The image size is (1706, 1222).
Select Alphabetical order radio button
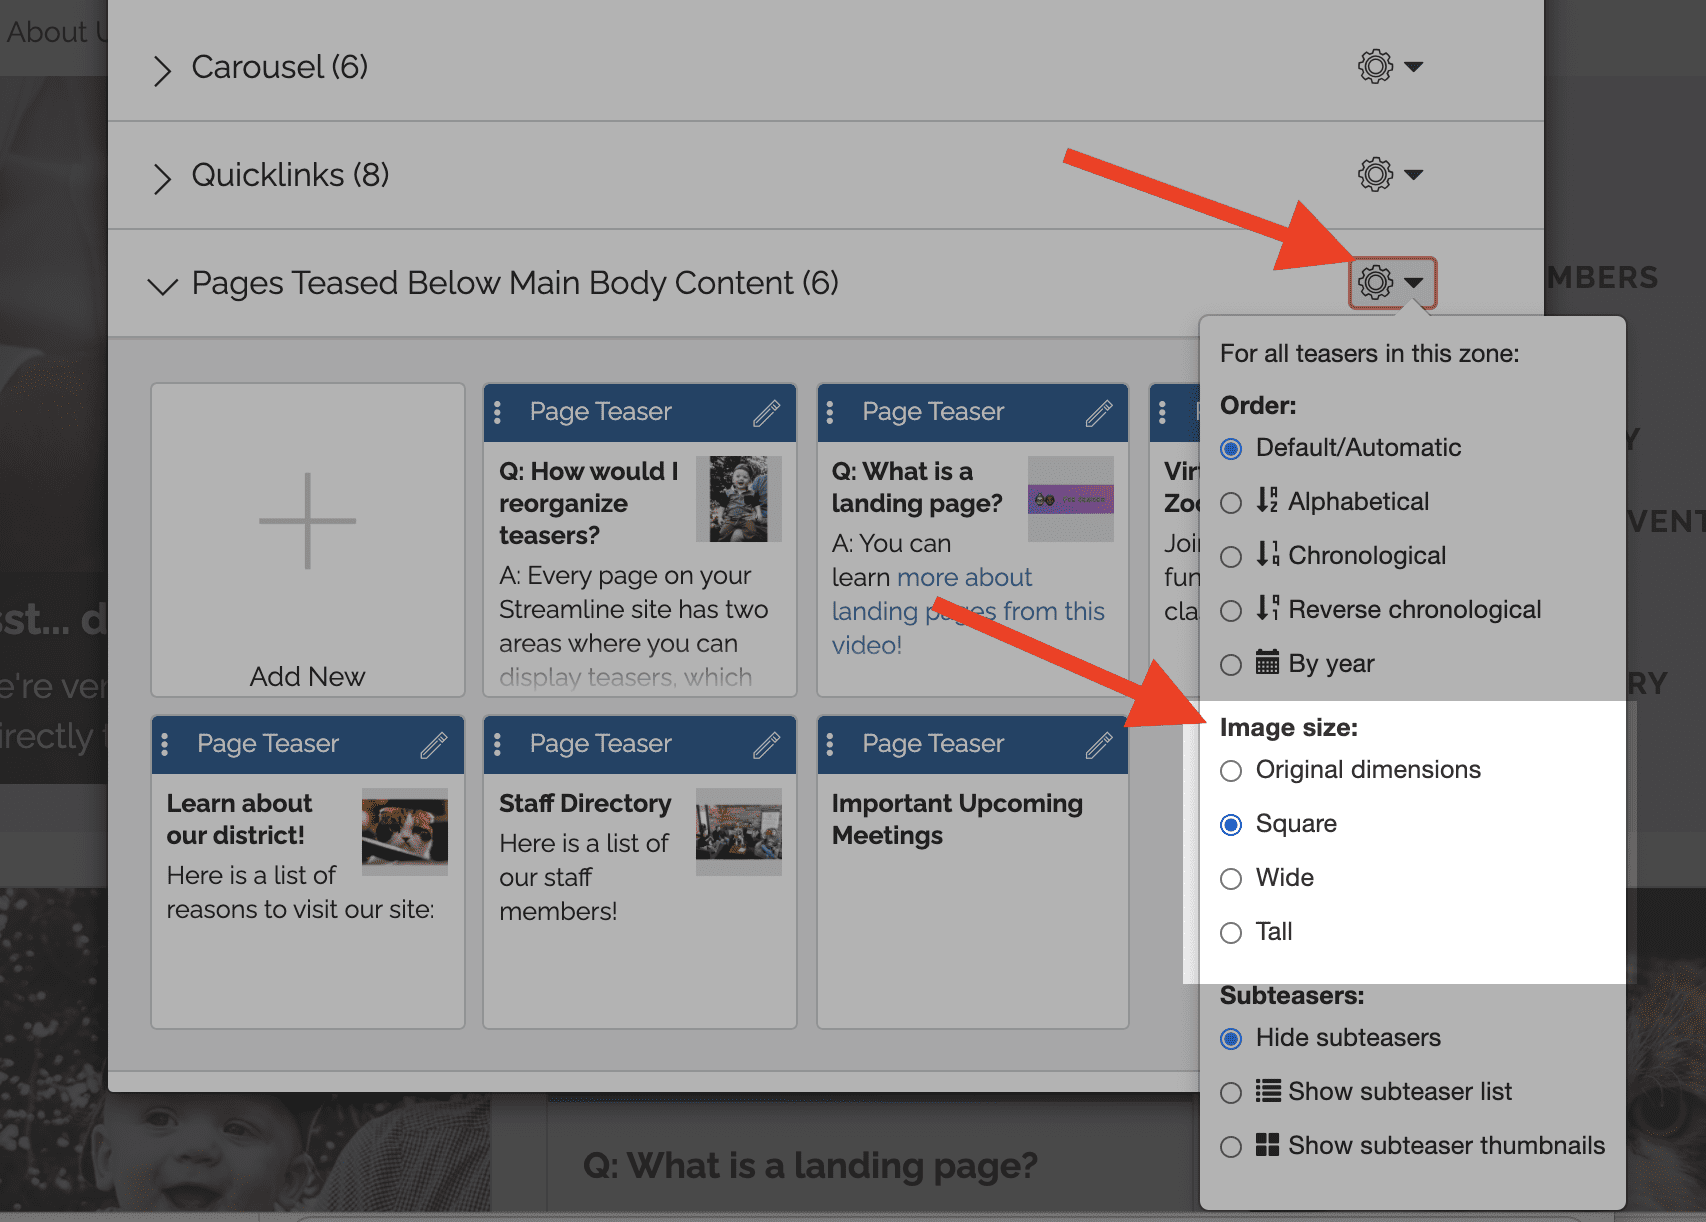click(1231, 503)
